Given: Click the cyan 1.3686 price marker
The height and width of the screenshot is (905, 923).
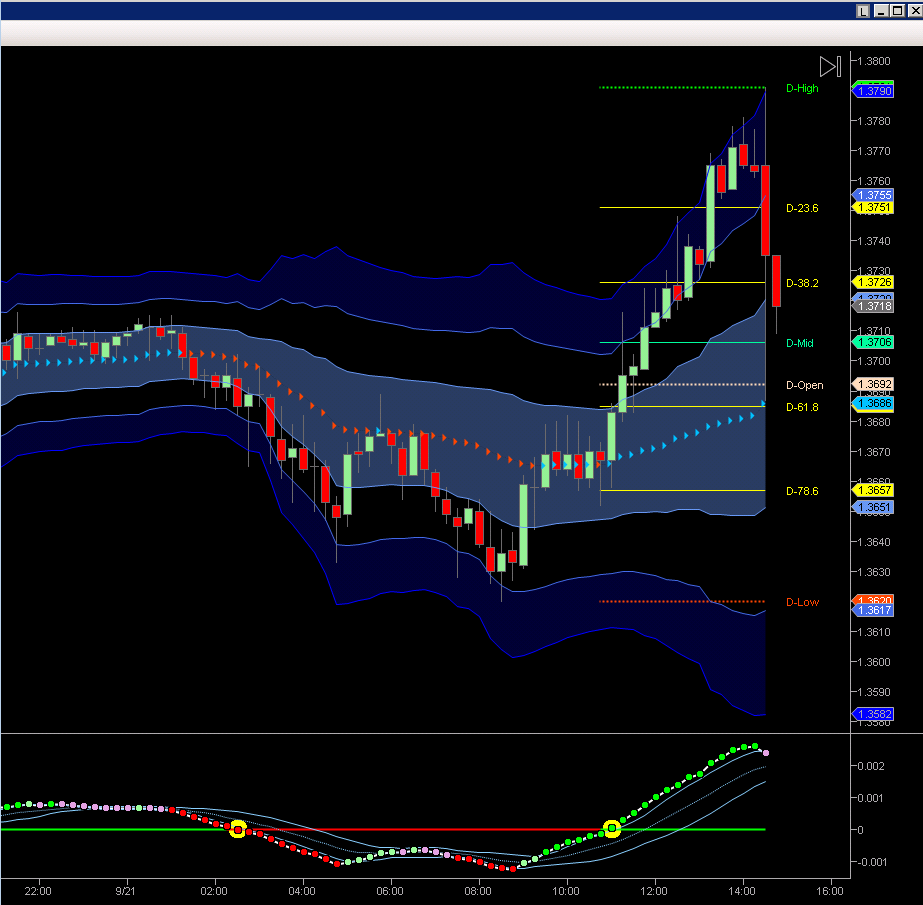Looking at the screenshot, I should coord(874,403).
